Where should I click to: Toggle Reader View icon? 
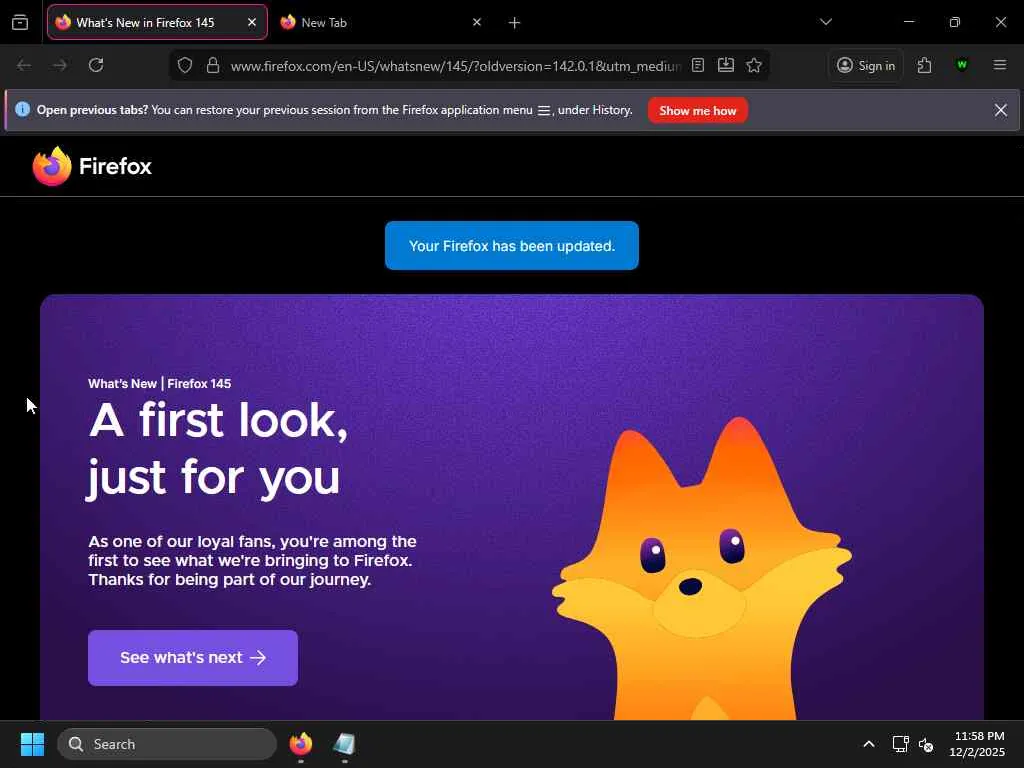pyautogui.click(x=698, y=65)
